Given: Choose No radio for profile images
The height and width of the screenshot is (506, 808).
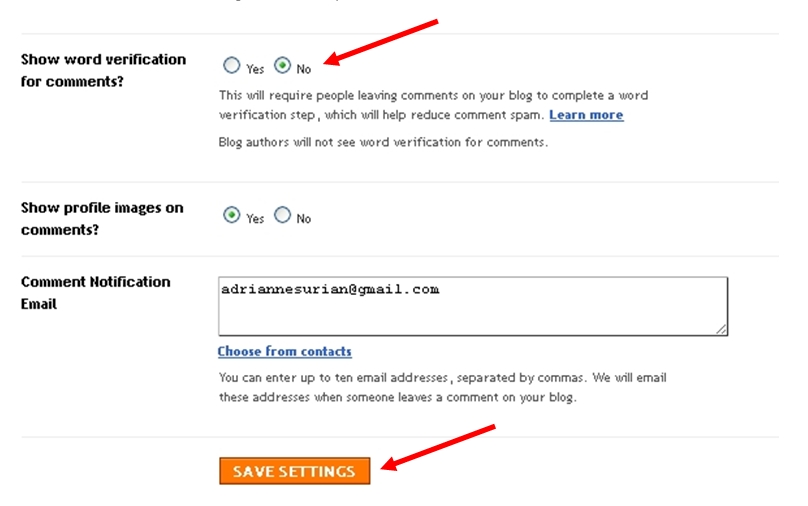Looking at the screenshot, I should click(283, 215).
